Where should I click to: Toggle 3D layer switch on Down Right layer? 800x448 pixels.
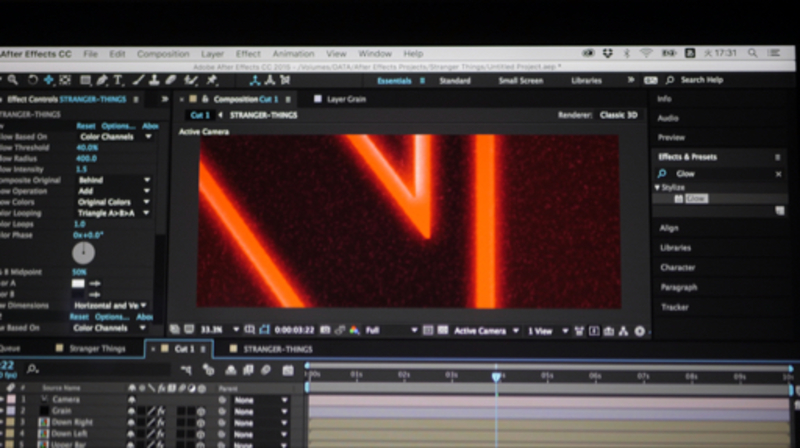click(x=201, y=423)
